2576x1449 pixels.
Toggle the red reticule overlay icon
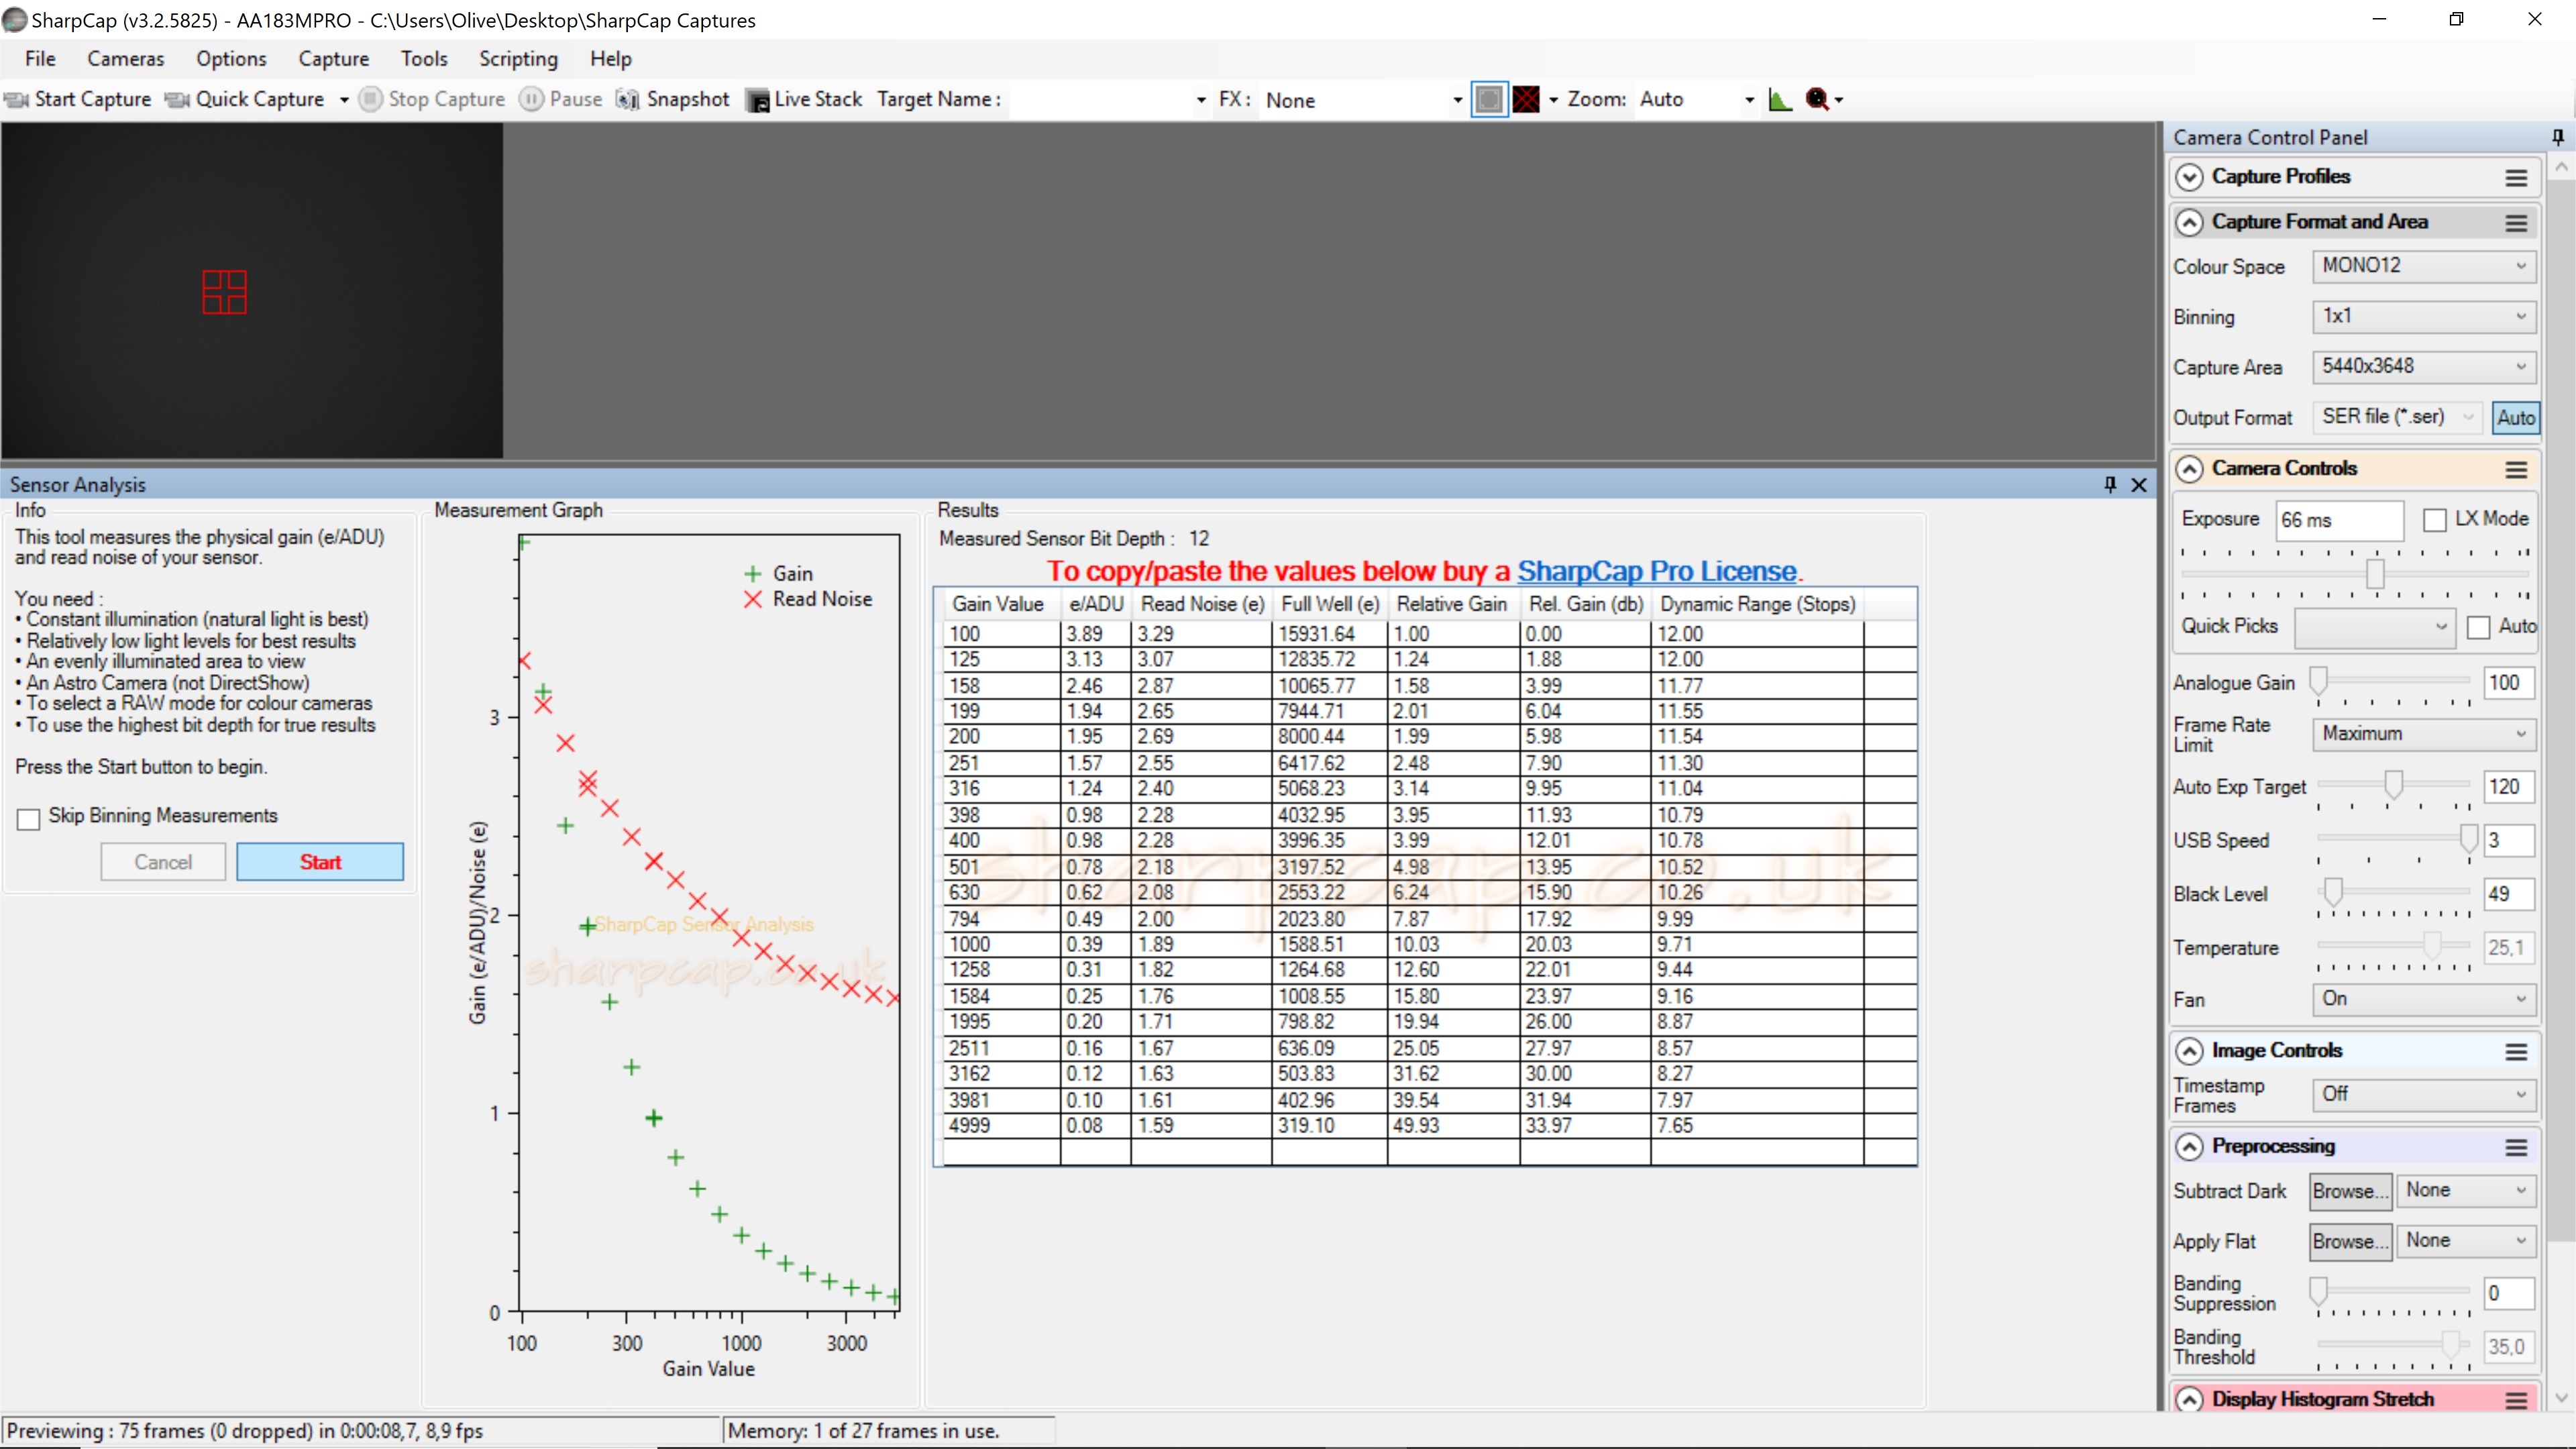click(1526, 99)
